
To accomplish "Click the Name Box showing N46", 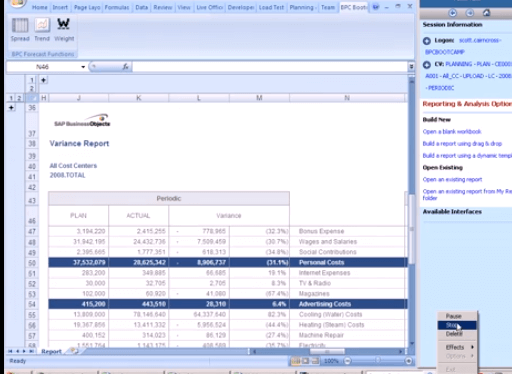I will pos(42,67).
